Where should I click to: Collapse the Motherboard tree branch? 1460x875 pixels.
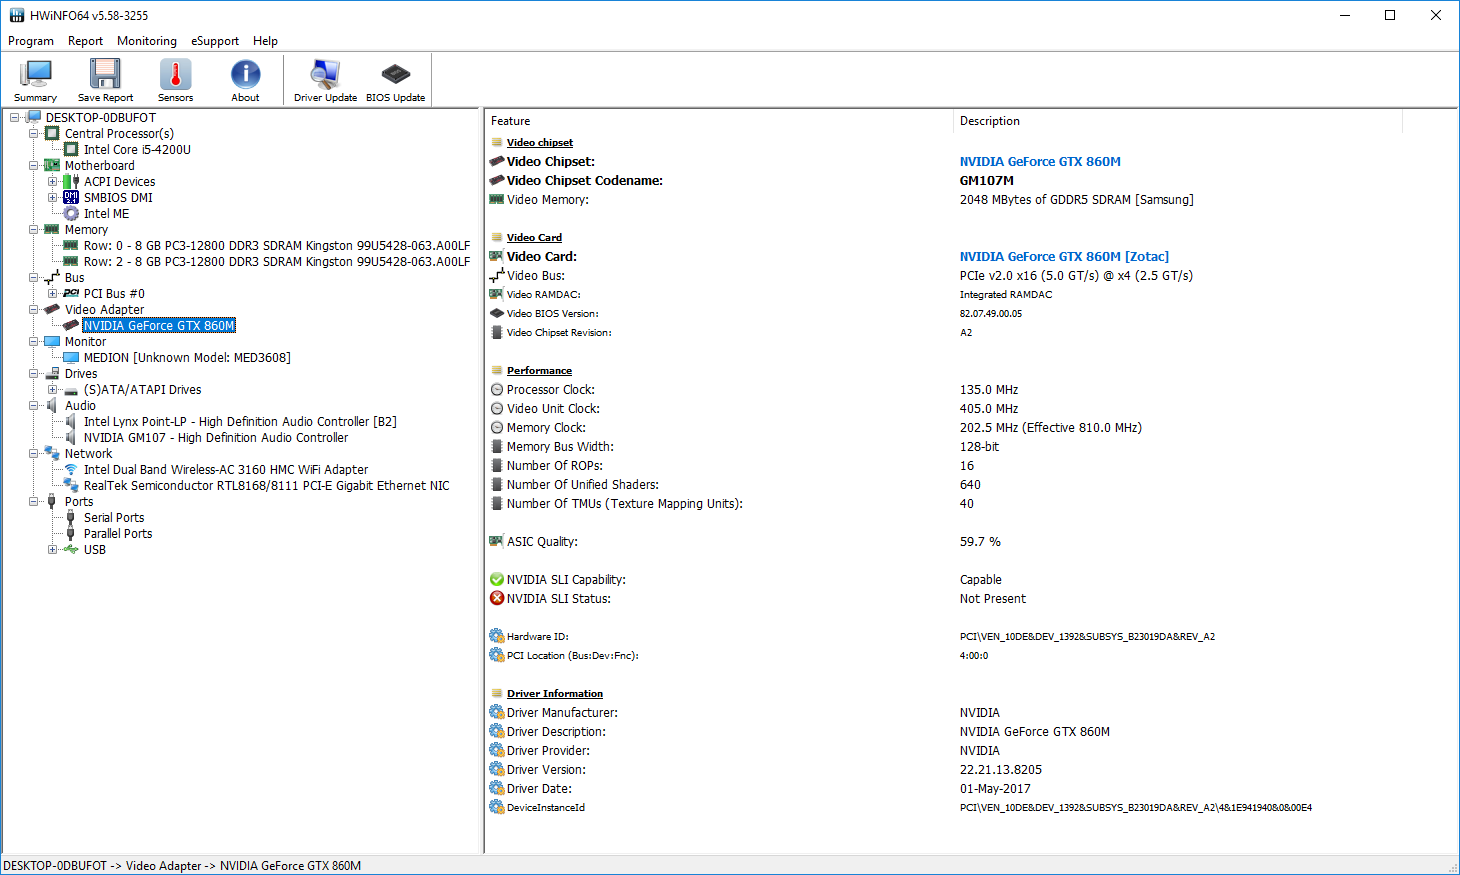click(x=33, y=165)
